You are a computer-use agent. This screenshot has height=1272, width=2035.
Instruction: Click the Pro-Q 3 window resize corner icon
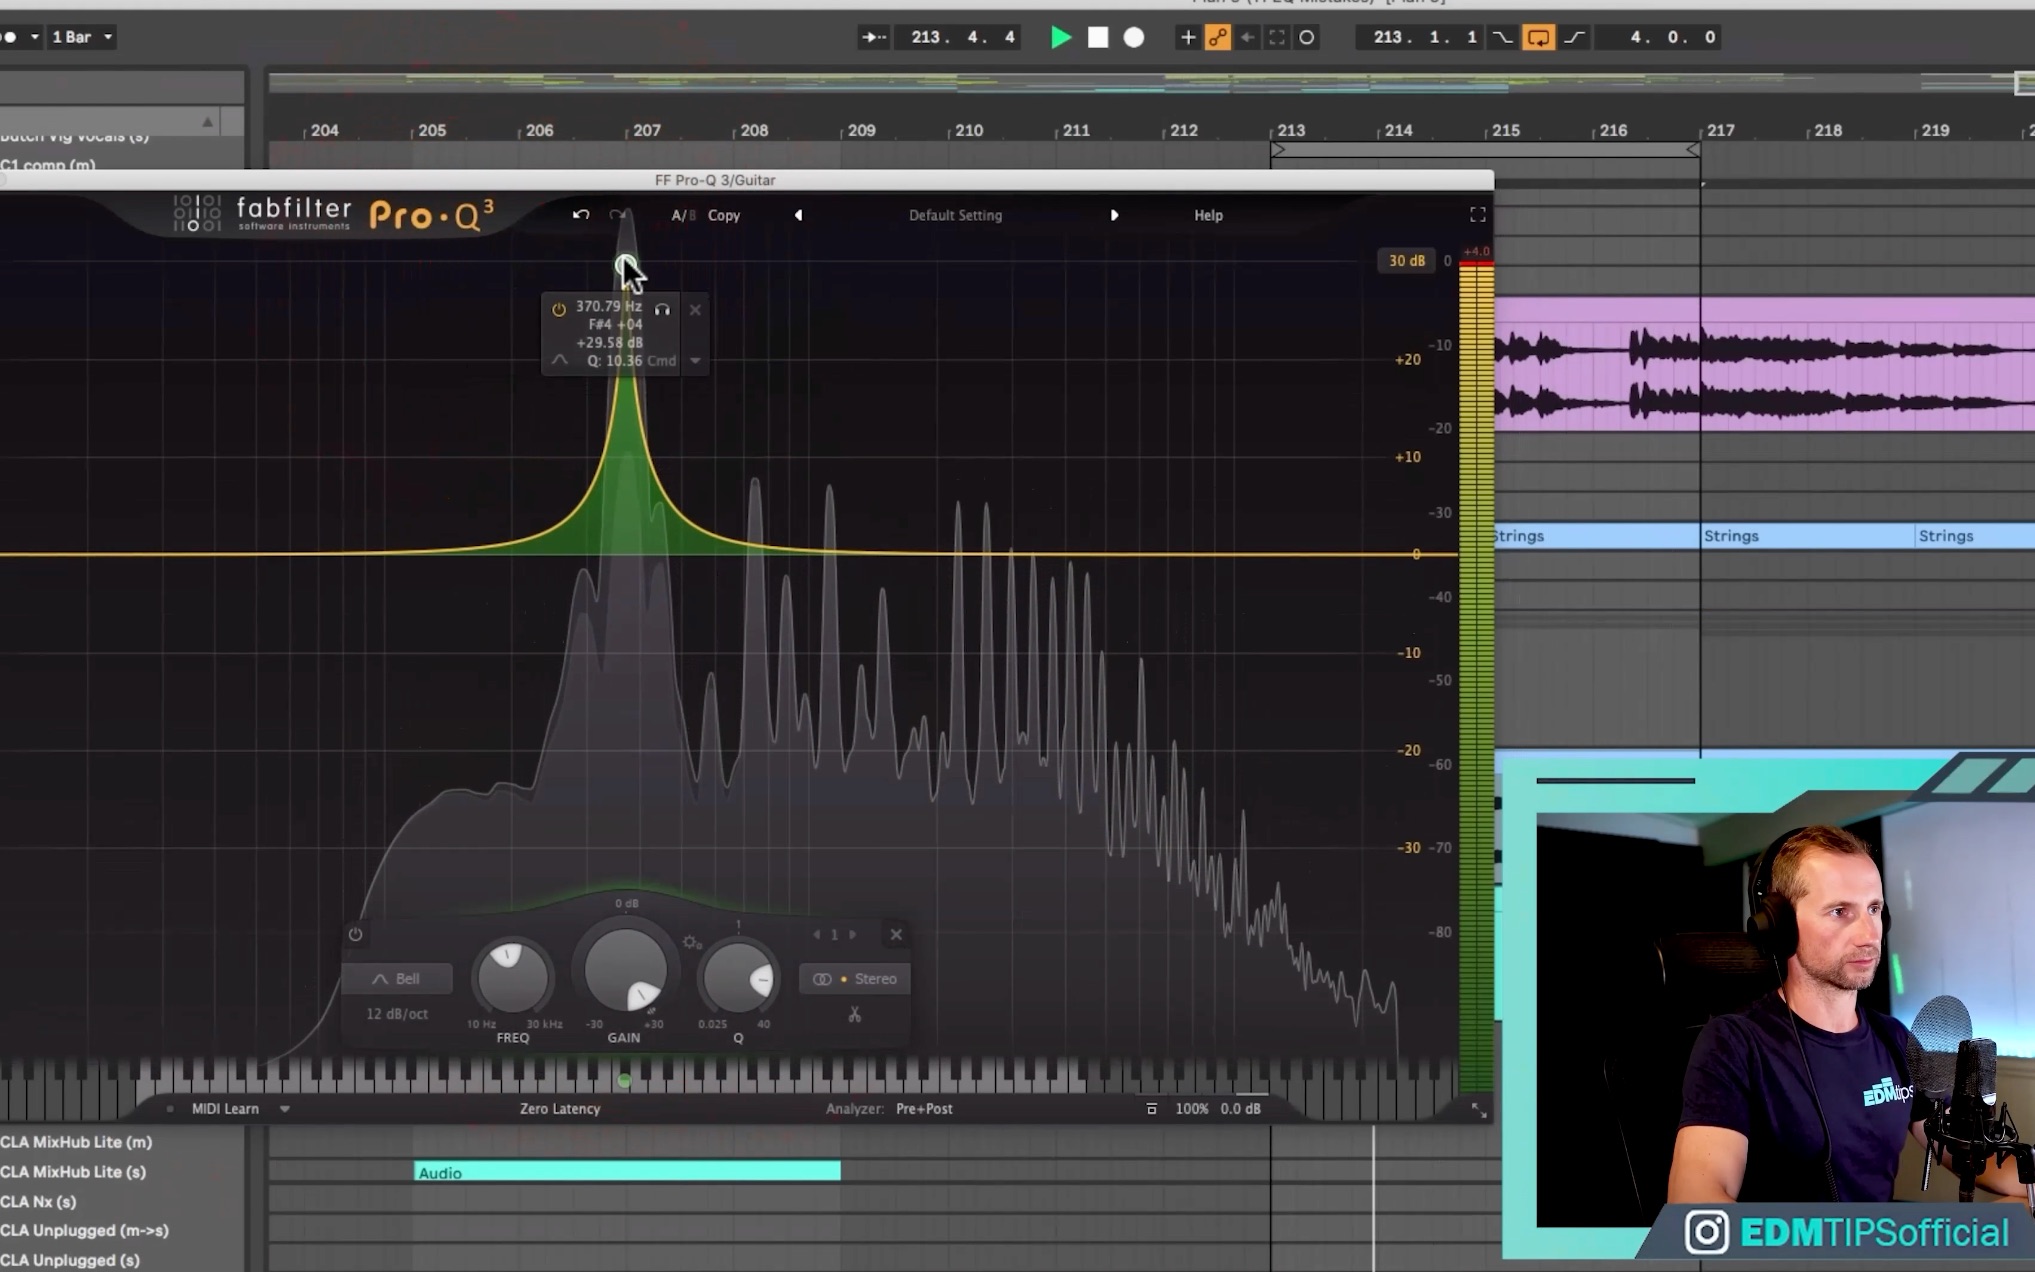pyautogui.click(x=1479, y=1111)
